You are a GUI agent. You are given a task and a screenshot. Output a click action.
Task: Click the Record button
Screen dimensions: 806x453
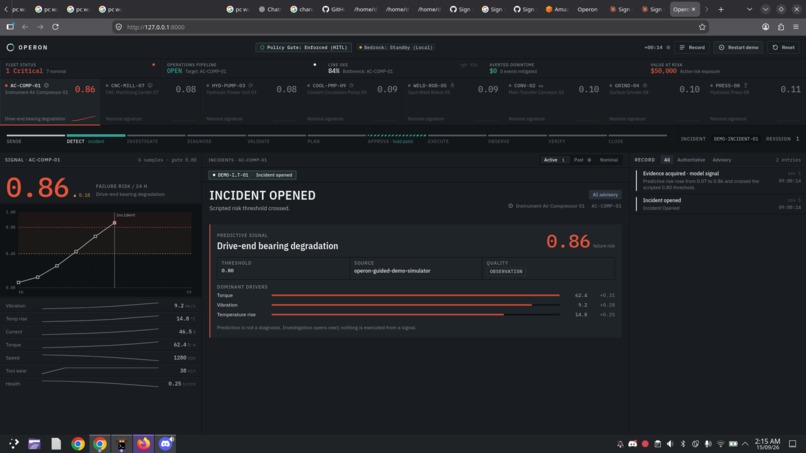pos(692,47)
